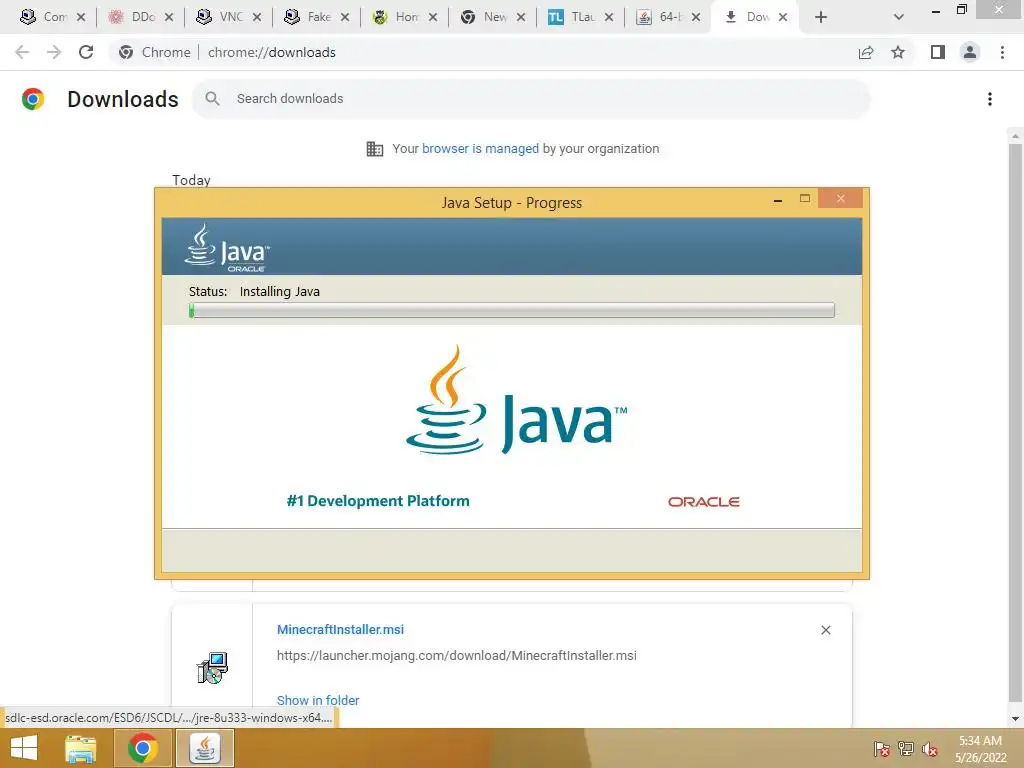1024x768 pixels.
Task: Minimize the Java Setup window
Action: pos(778,200)
